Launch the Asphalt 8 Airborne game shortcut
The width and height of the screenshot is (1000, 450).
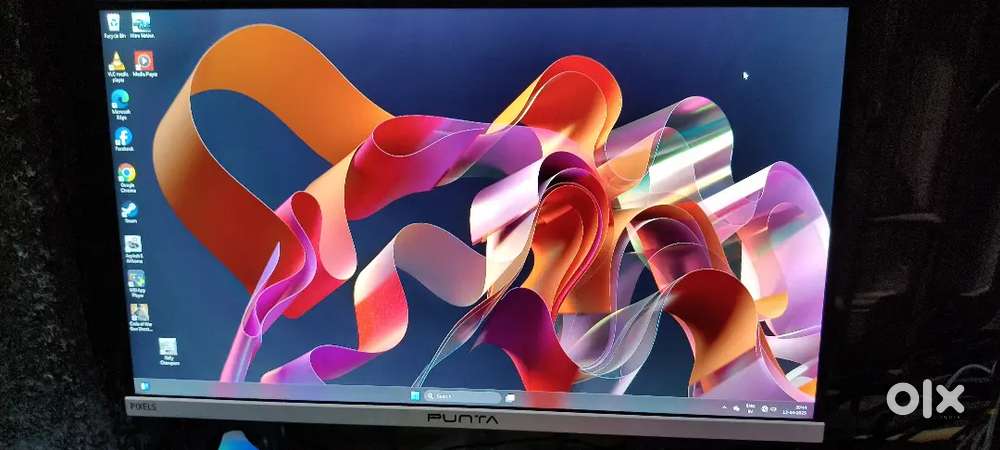pos(132,246)
